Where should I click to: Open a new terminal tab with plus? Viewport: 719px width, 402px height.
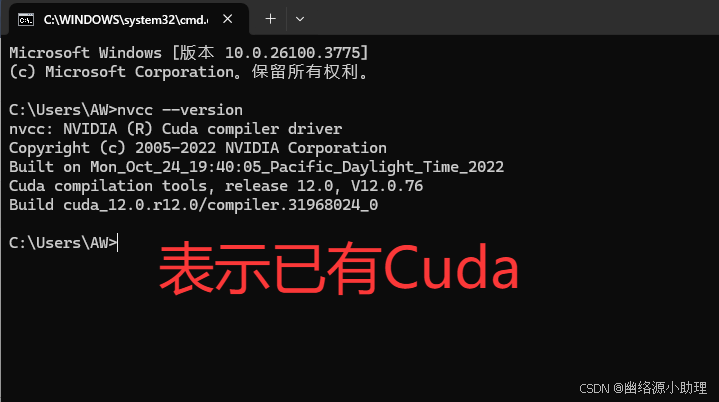click(271, 19)
